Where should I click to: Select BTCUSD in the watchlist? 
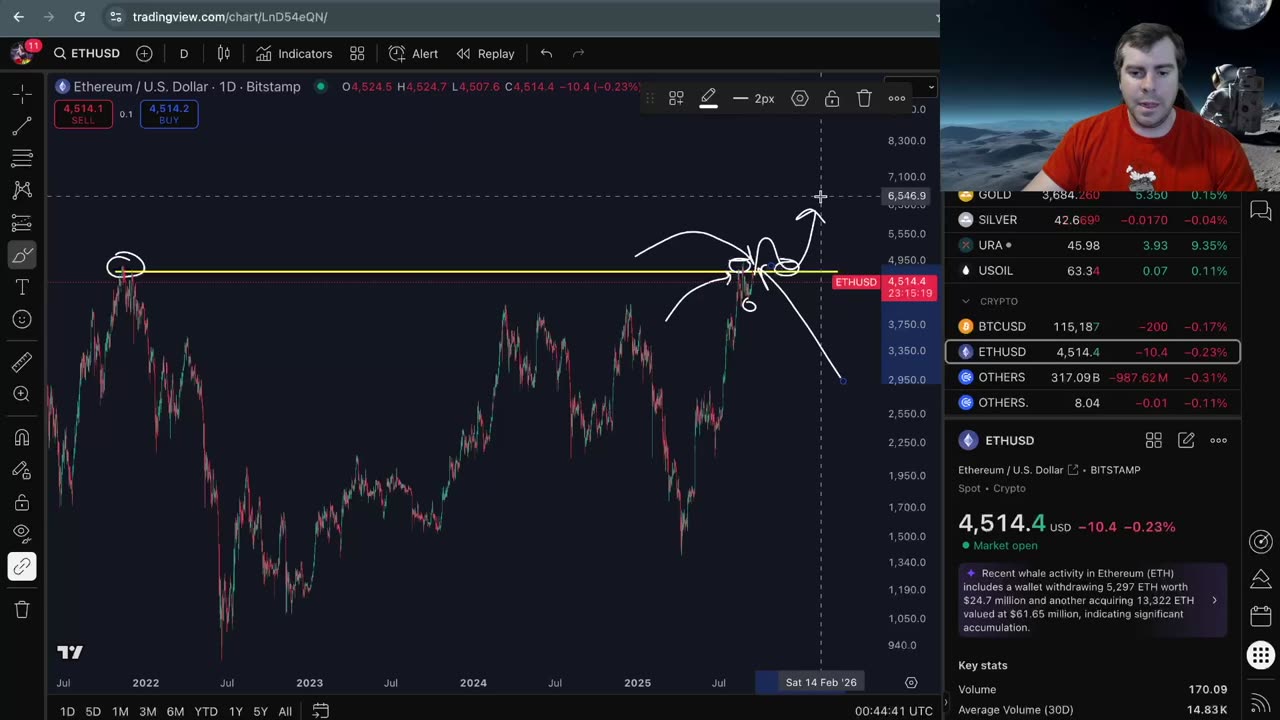coord(1092,326)
